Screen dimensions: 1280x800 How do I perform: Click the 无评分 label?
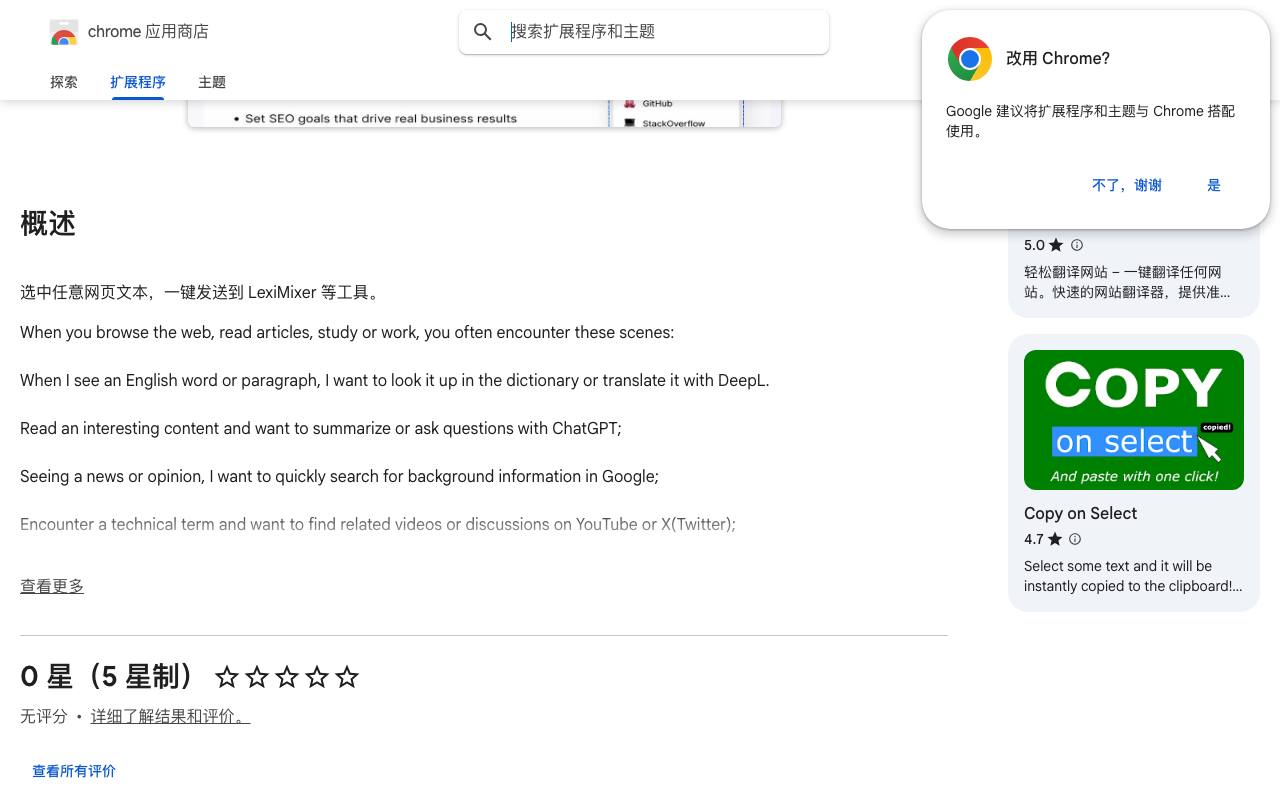pyautogui.click(x=44, y=716)
